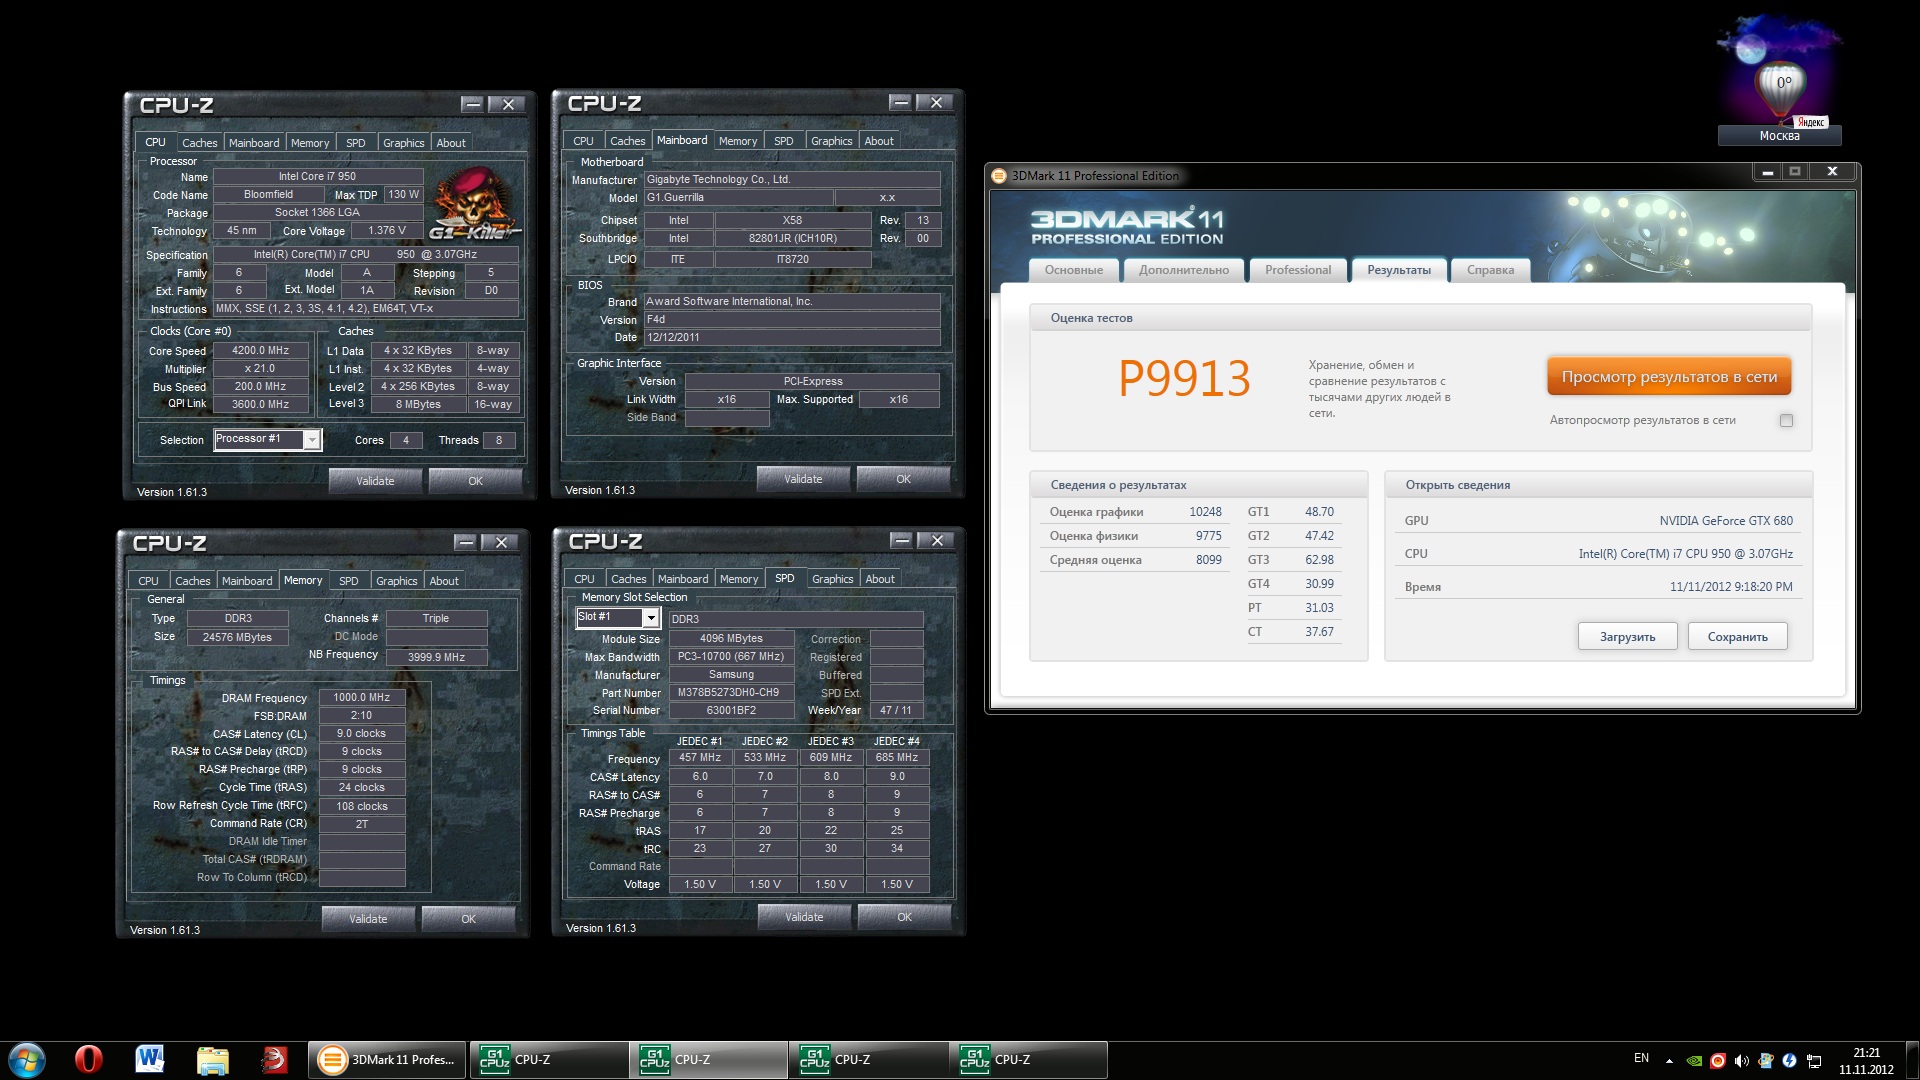The height and width of the screenshot is (1080, 1920).
Task: Click Validate in the CPU-Z CPU window
Action: click(375, 481)
